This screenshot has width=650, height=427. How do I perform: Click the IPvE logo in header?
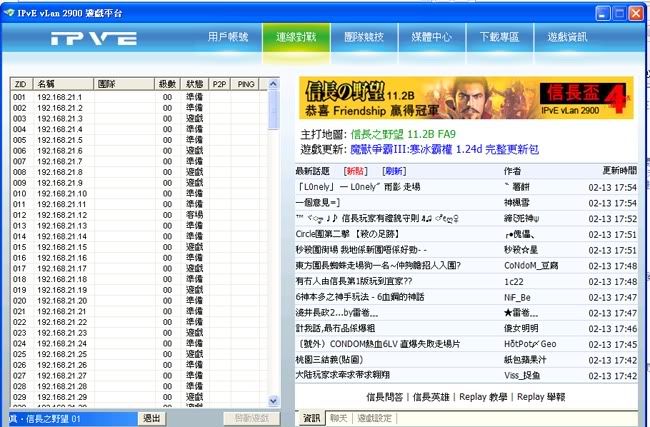(94, 39)
